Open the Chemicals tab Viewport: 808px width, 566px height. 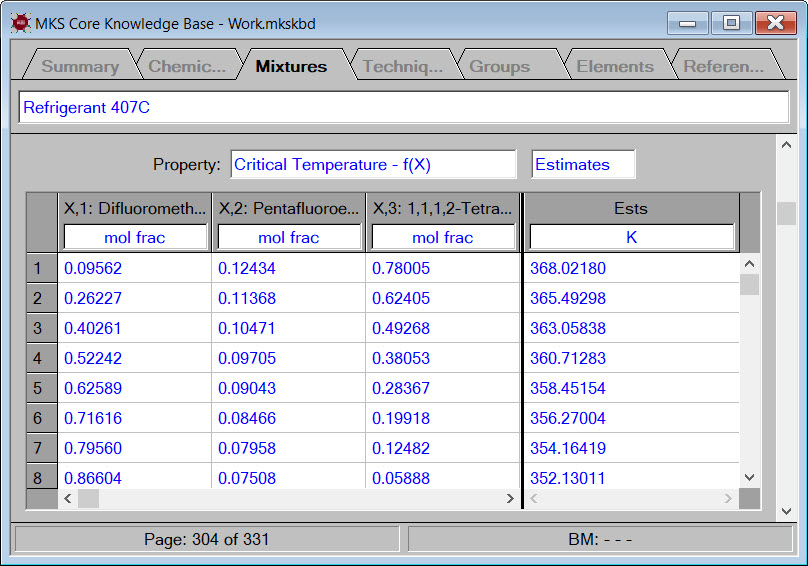tap(186, 67)
